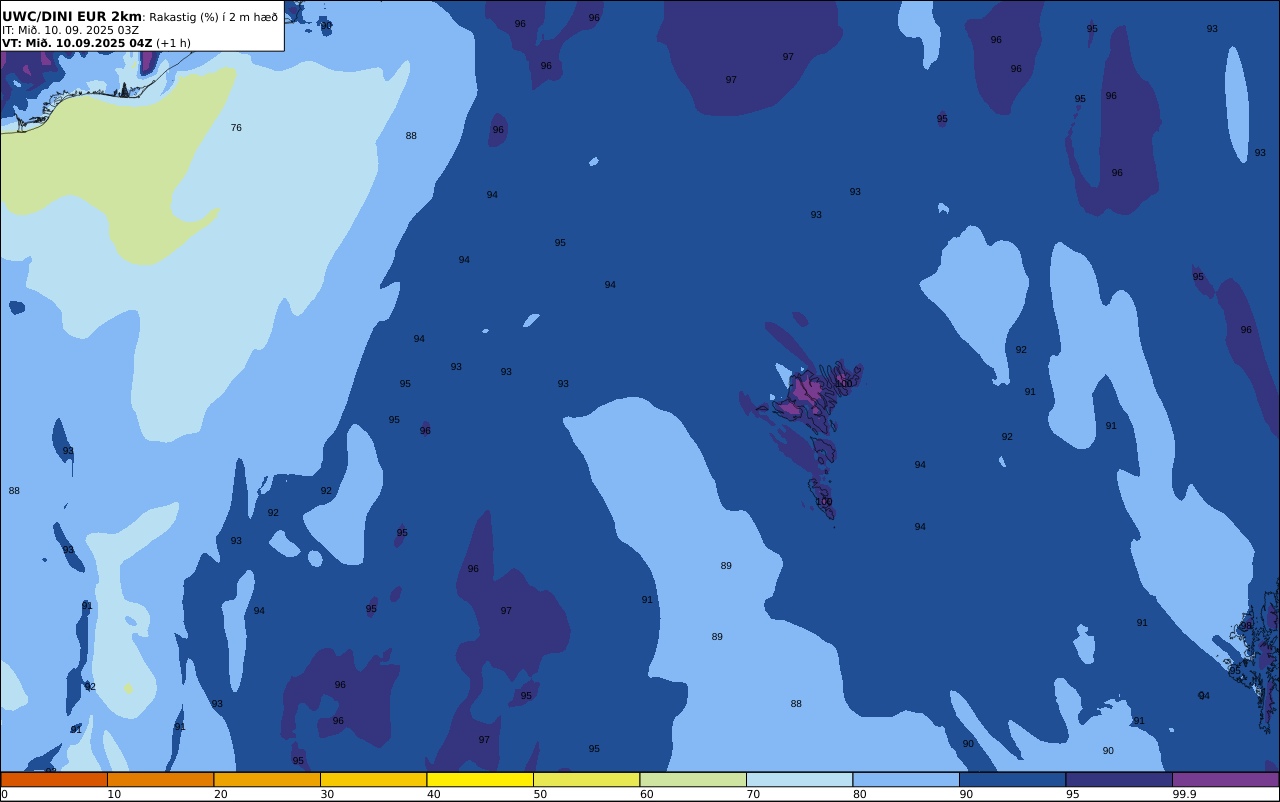
Task: Click the 60–70 pale green legend swatch
Action: coord(693,779)
